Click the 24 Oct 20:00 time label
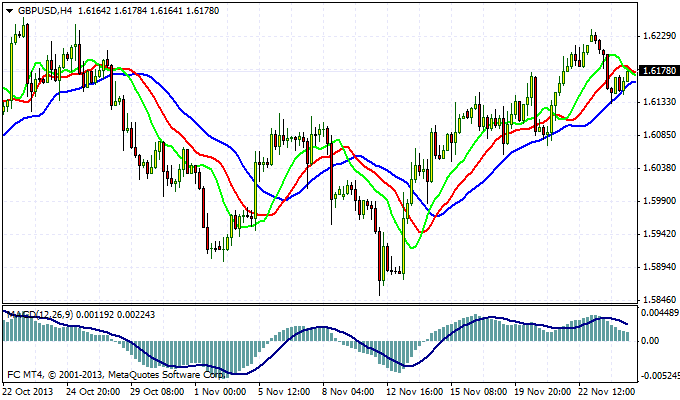The image size is (680, 400). click(93, 392)
